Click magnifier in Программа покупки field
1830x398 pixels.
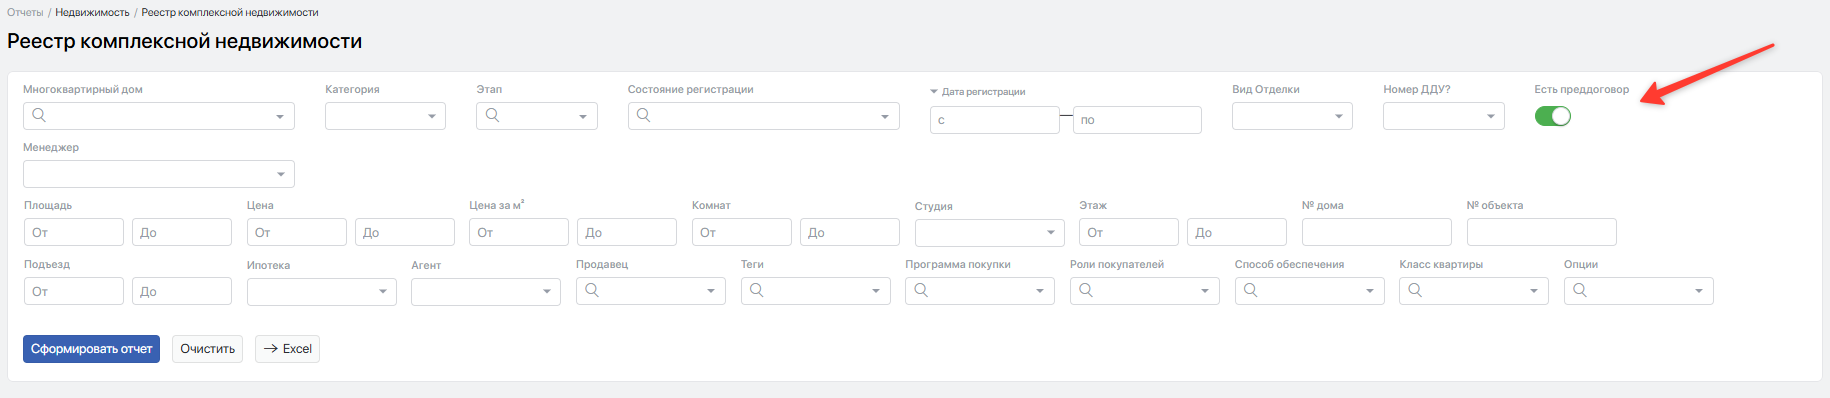[x=921, y=290]
